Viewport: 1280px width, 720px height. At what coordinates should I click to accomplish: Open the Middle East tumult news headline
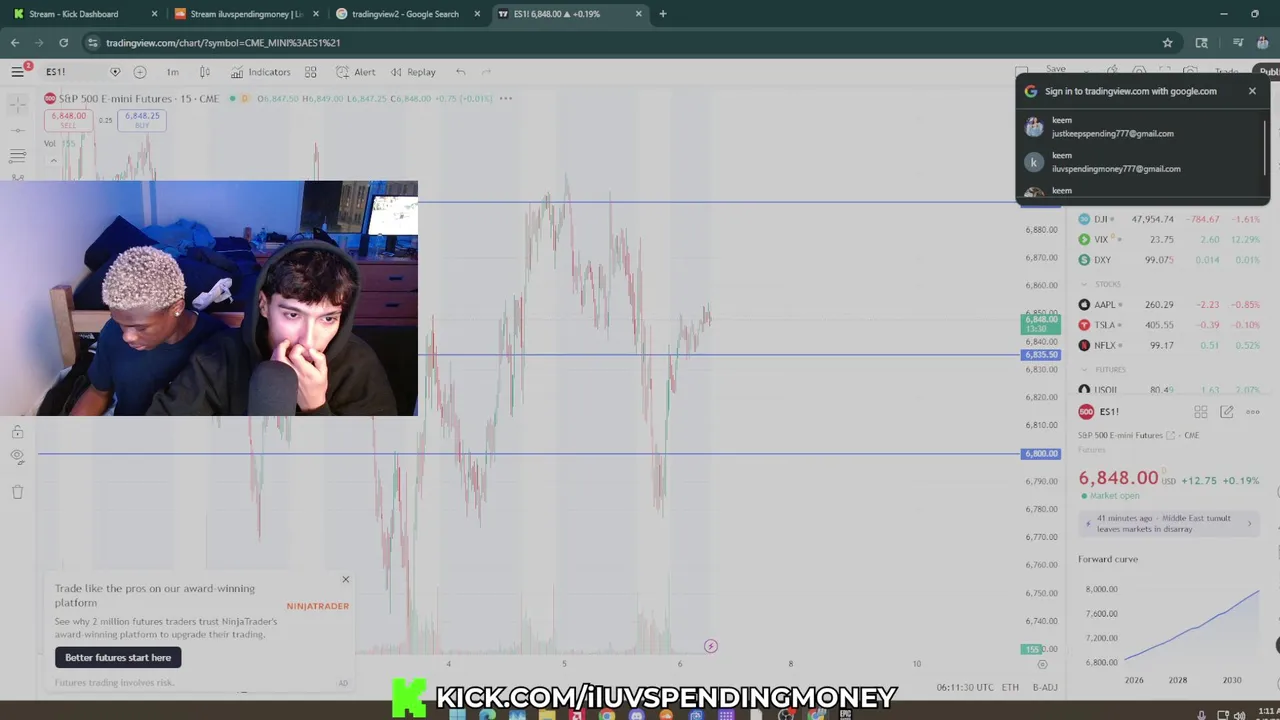[1167, 523]
